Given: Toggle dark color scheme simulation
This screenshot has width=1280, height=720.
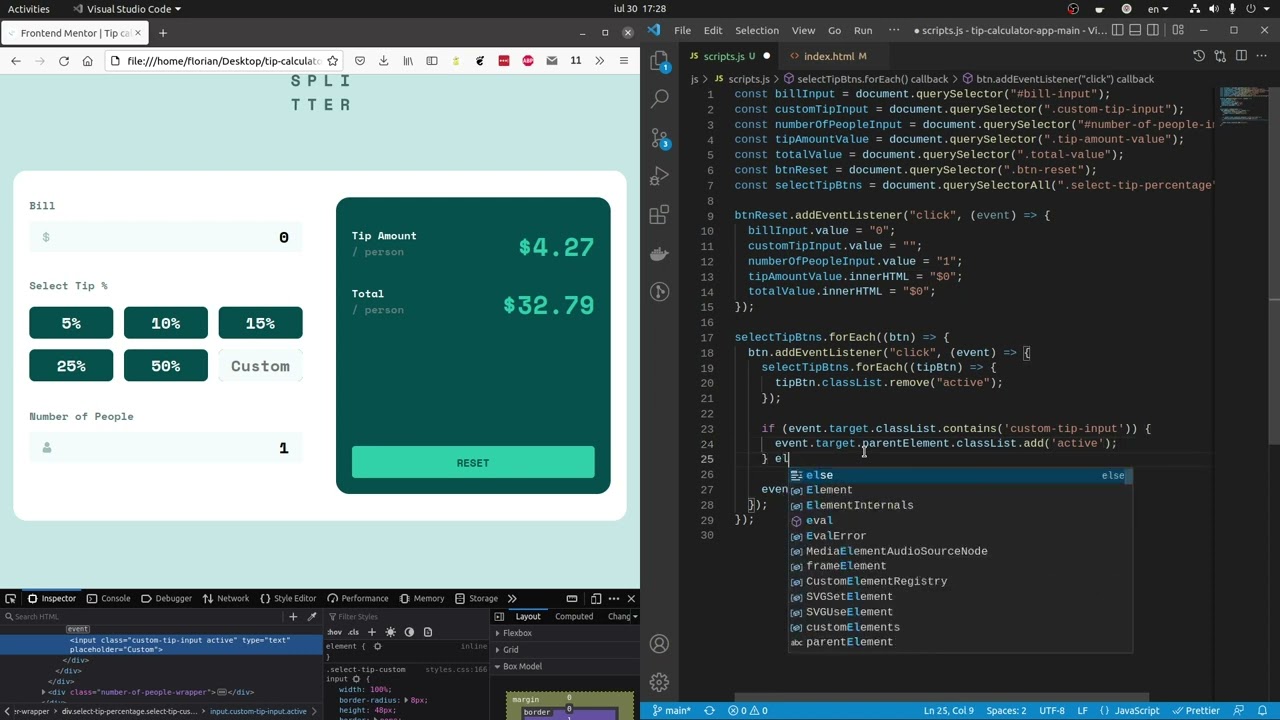Looking at the screenshot, I should tap(409, 632).
